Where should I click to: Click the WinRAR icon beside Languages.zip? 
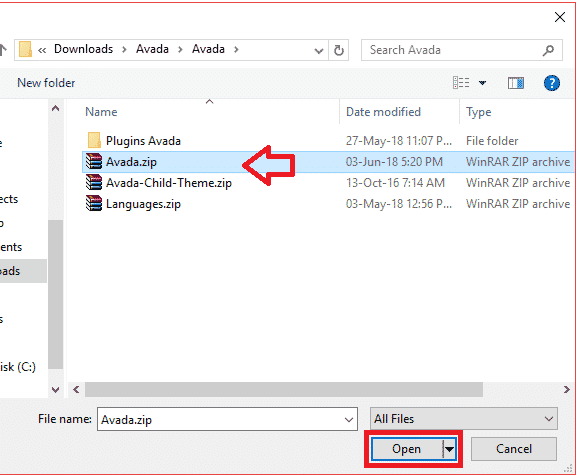[x=93, y=204]
